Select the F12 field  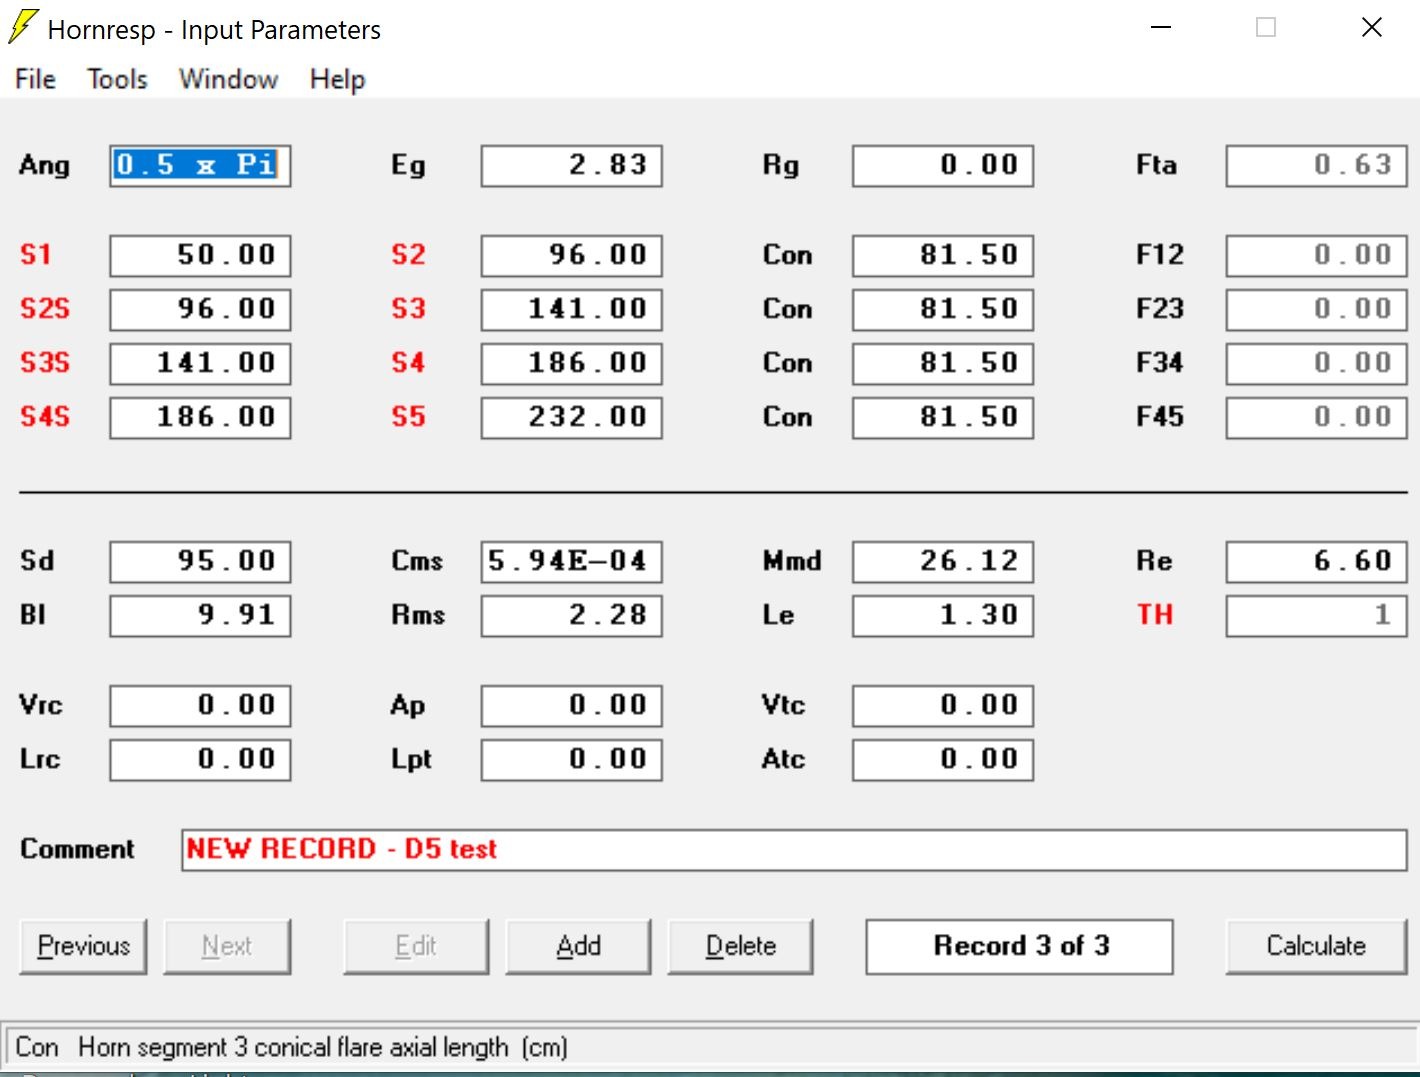pyautogui.click(x=1317, y=256)
